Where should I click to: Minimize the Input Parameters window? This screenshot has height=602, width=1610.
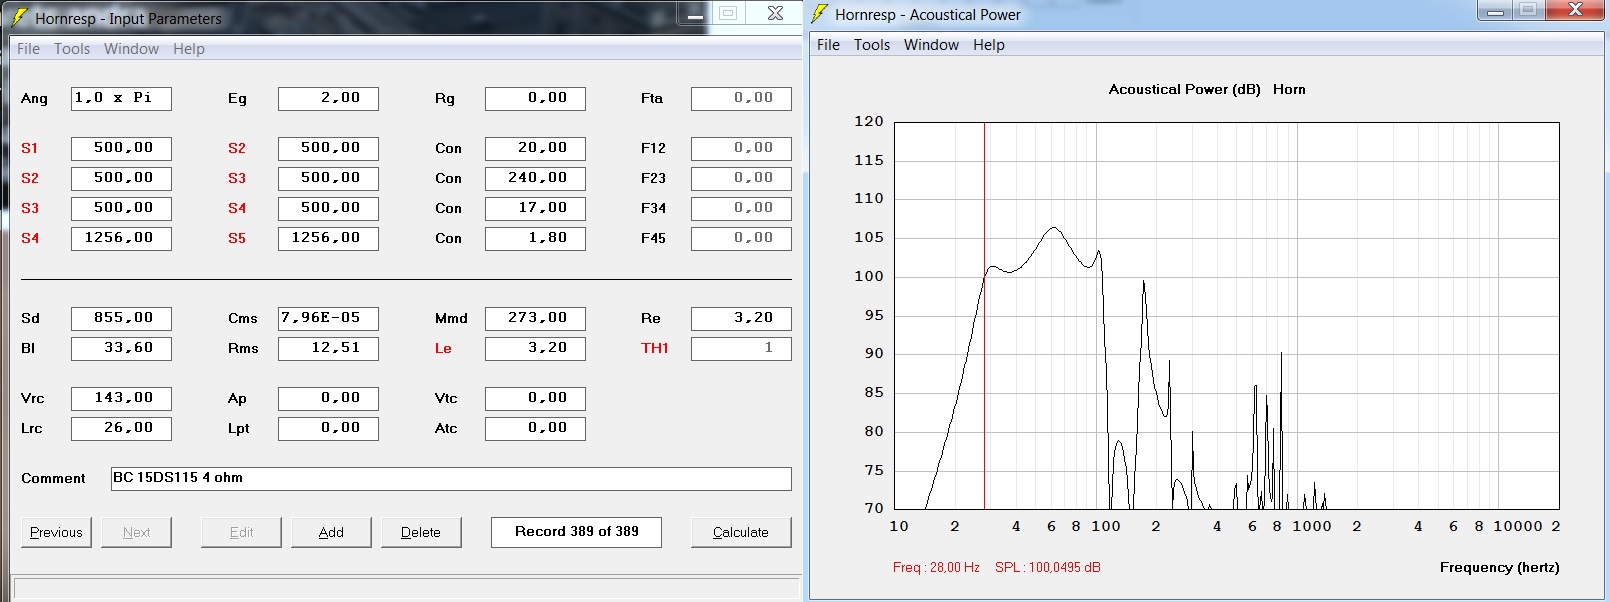coord(694,14)
